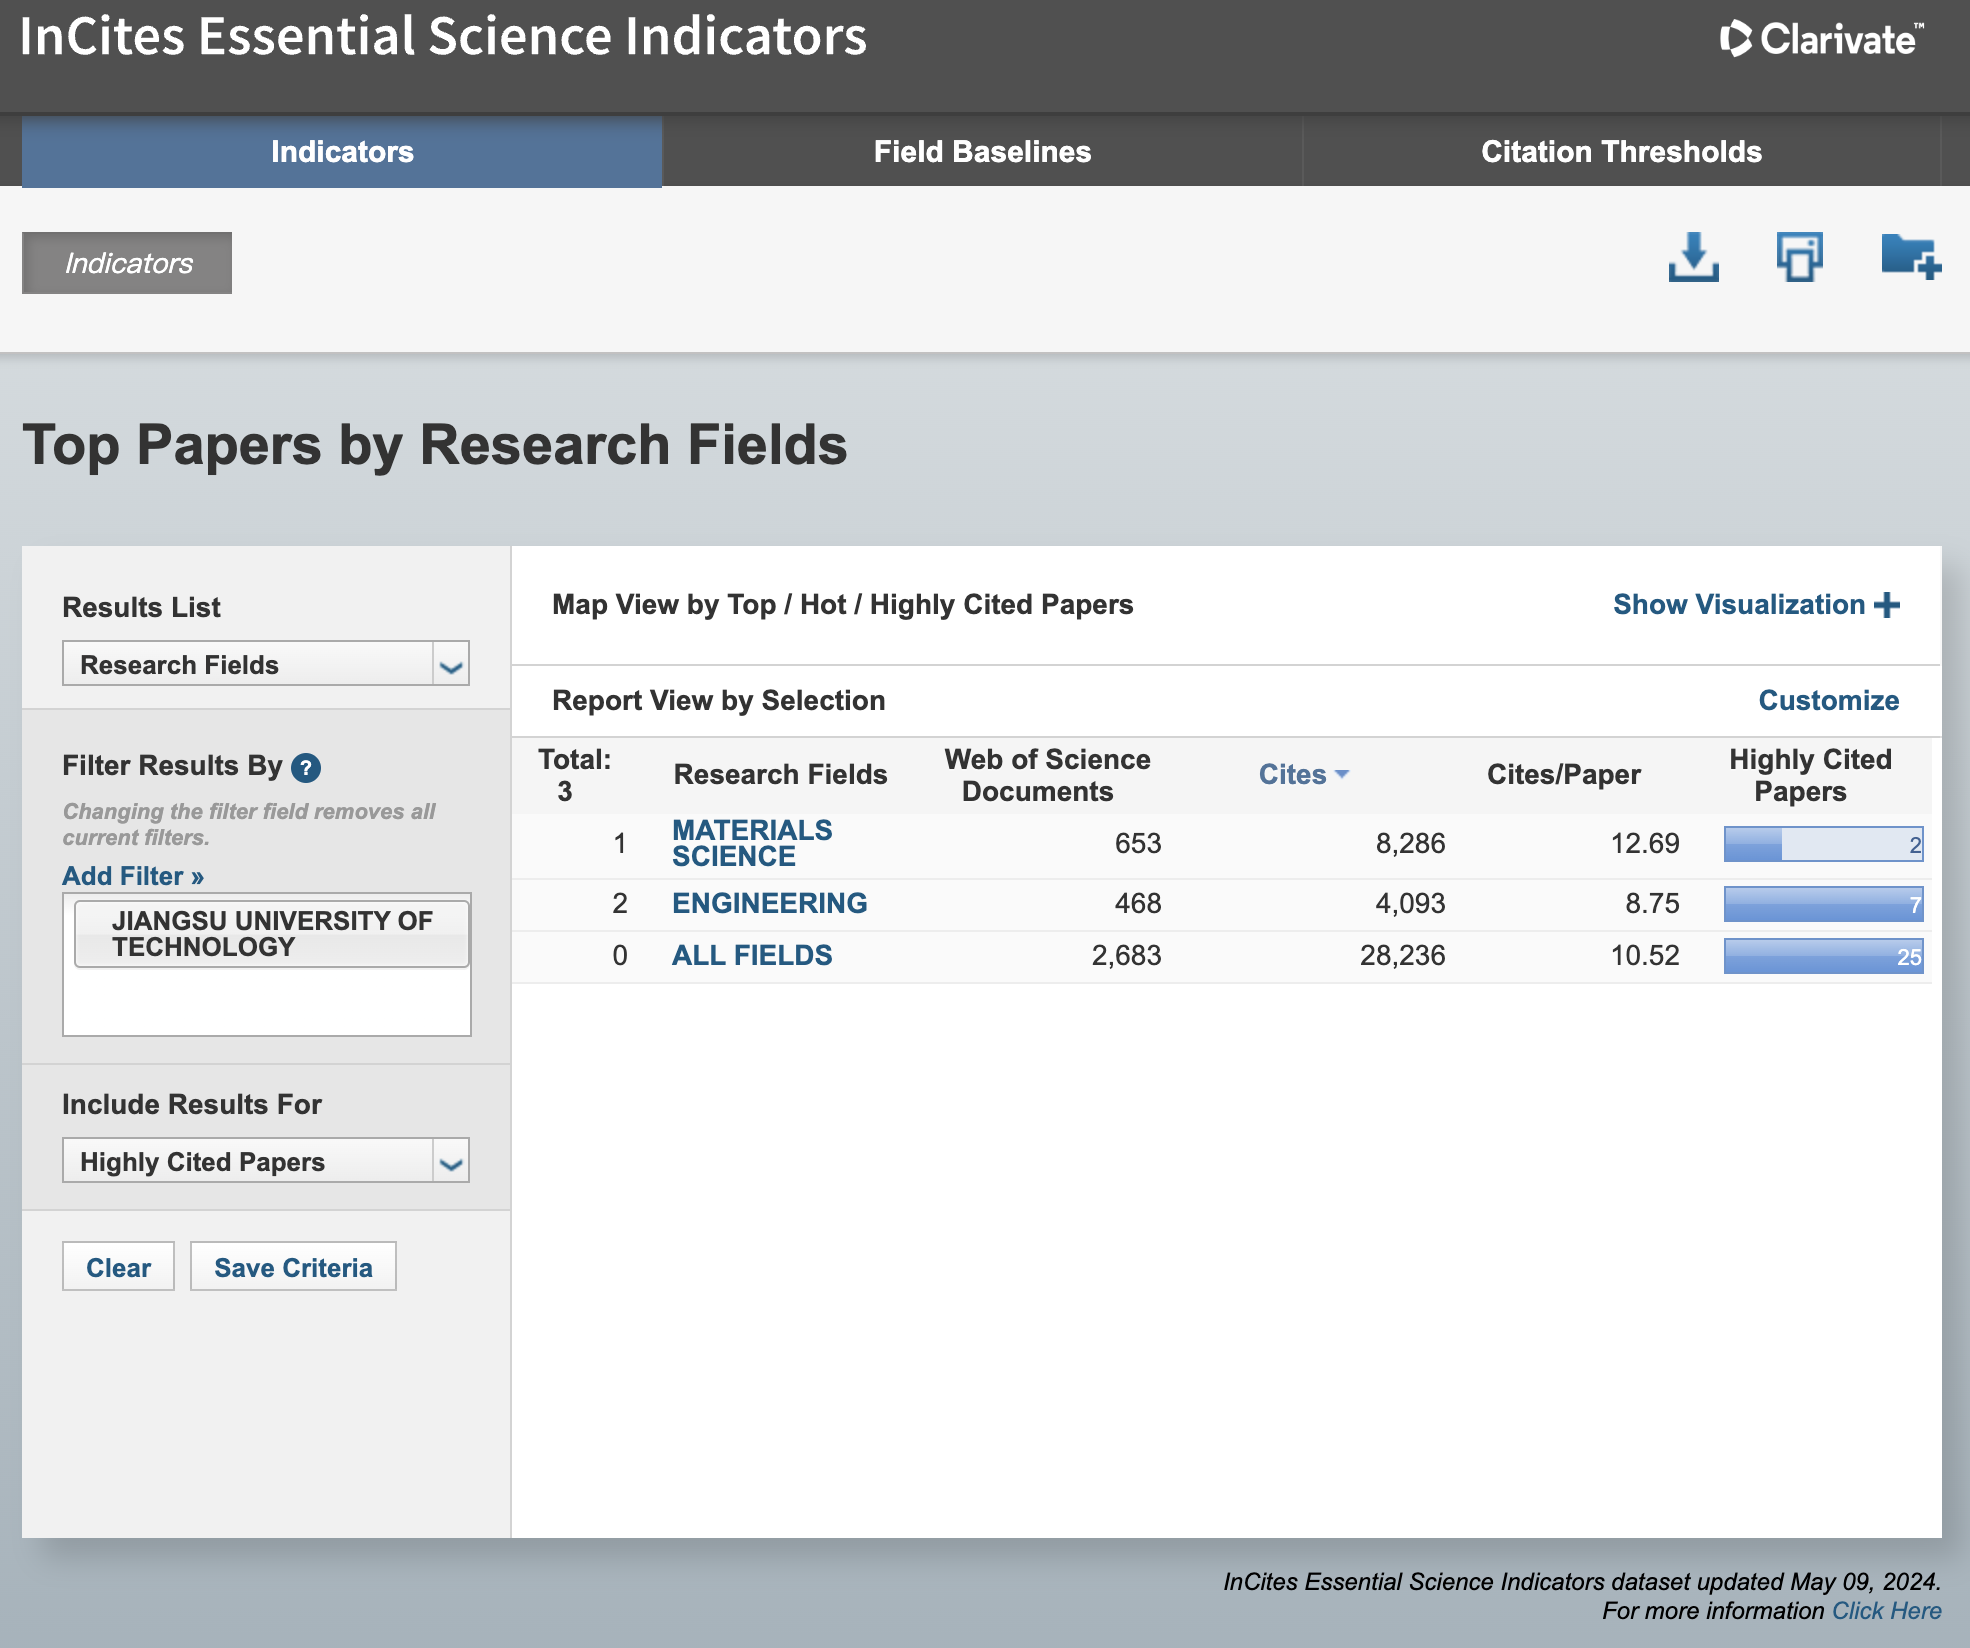Click the save to folder icon
1970x1648 pixels.
point(1910,258)
